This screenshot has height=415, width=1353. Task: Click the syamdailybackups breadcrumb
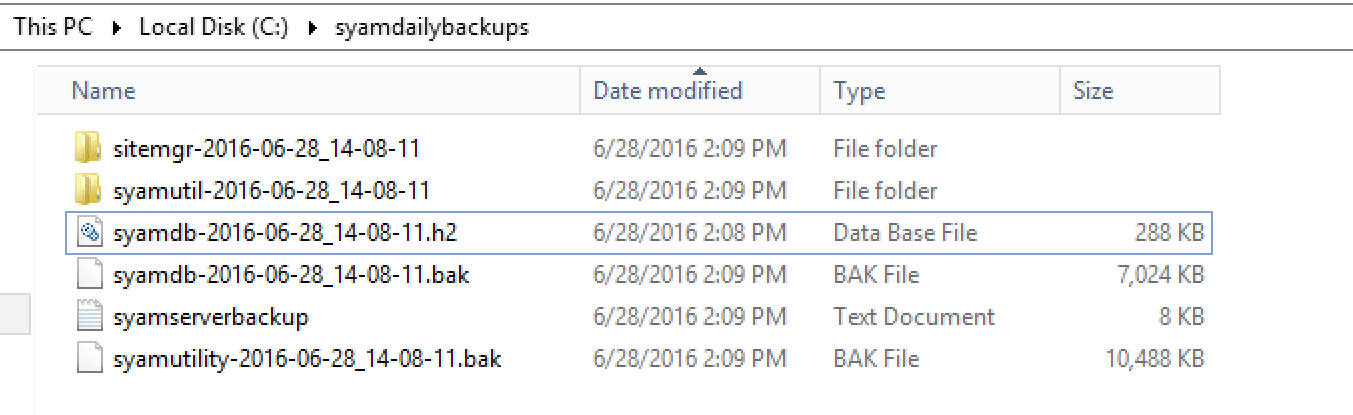[x=431, y=28]
